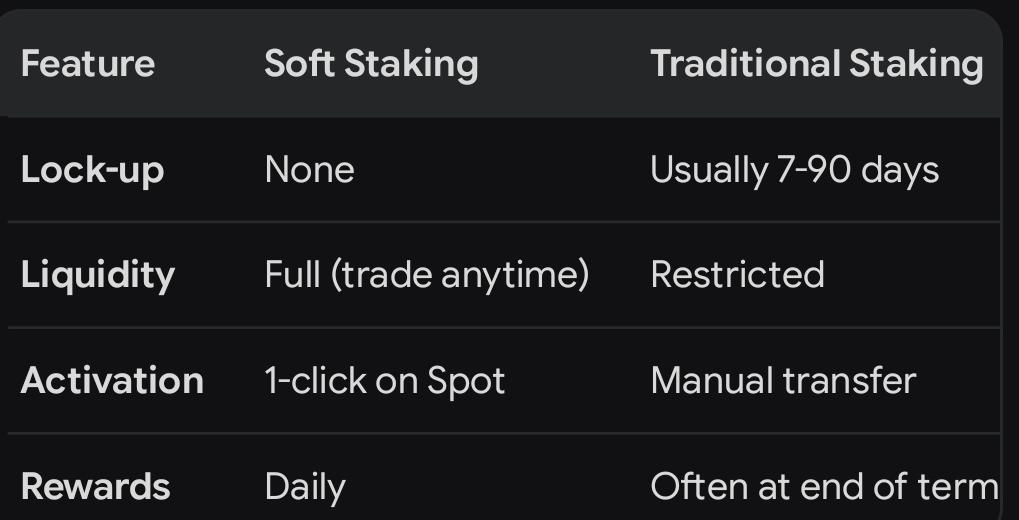Click the Feature column header
Image resolution: width=1019 pixels, height=520 pixels.
click(x=88, y=64)
